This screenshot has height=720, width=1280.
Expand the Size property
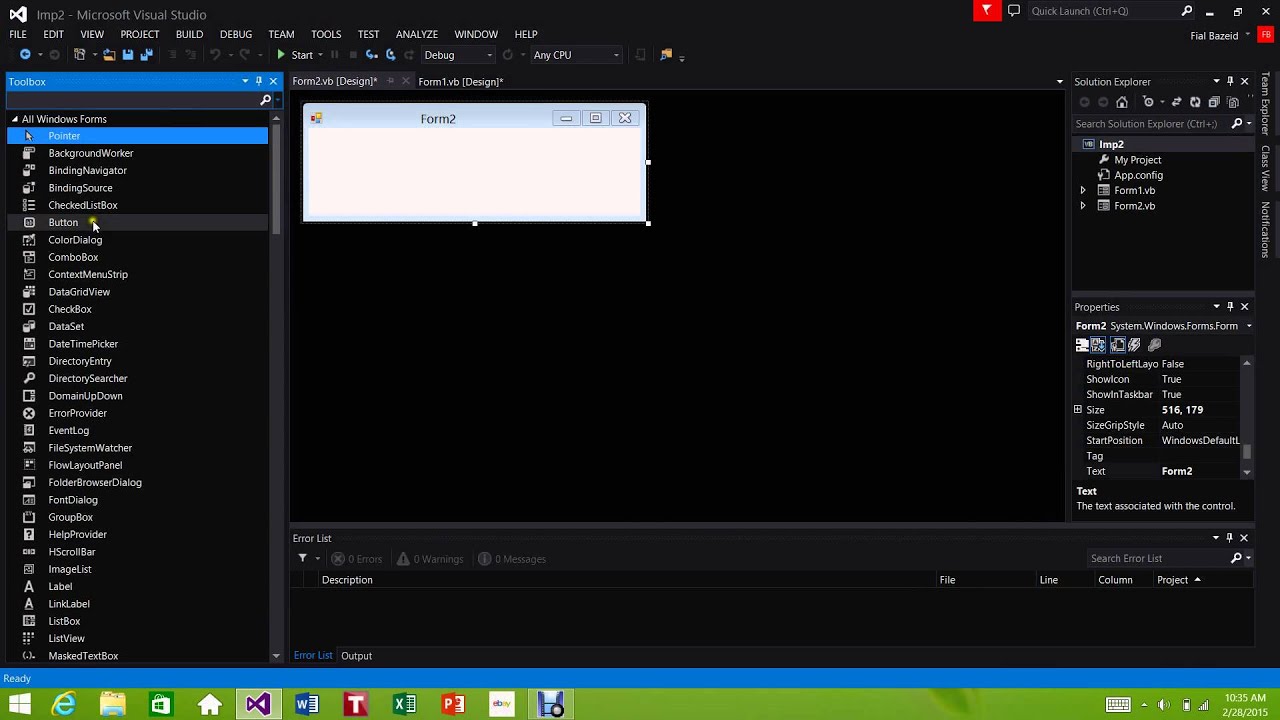point(1078,410)
